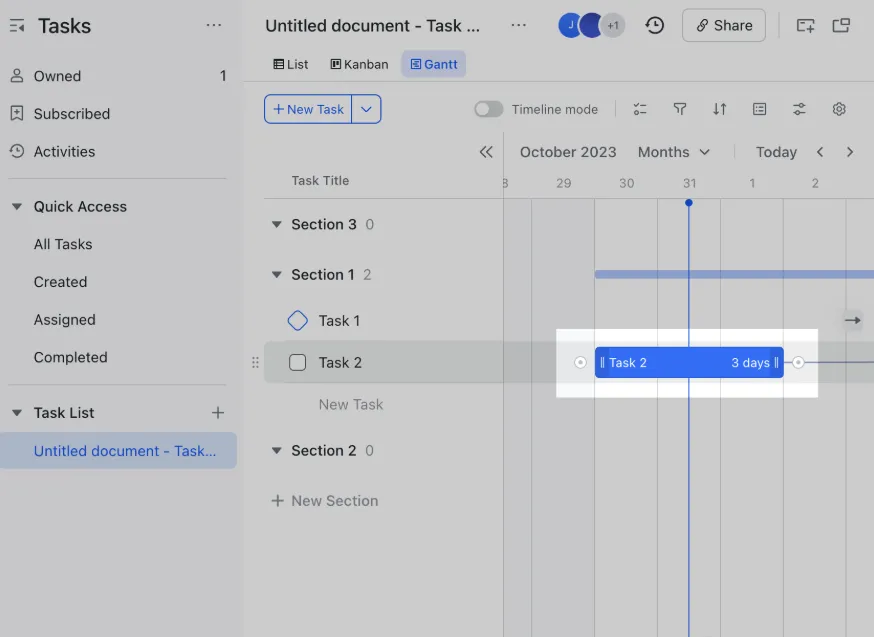Switch to the Kanban view tab
This screenshot has width=874, height=637.
point(360,65)
